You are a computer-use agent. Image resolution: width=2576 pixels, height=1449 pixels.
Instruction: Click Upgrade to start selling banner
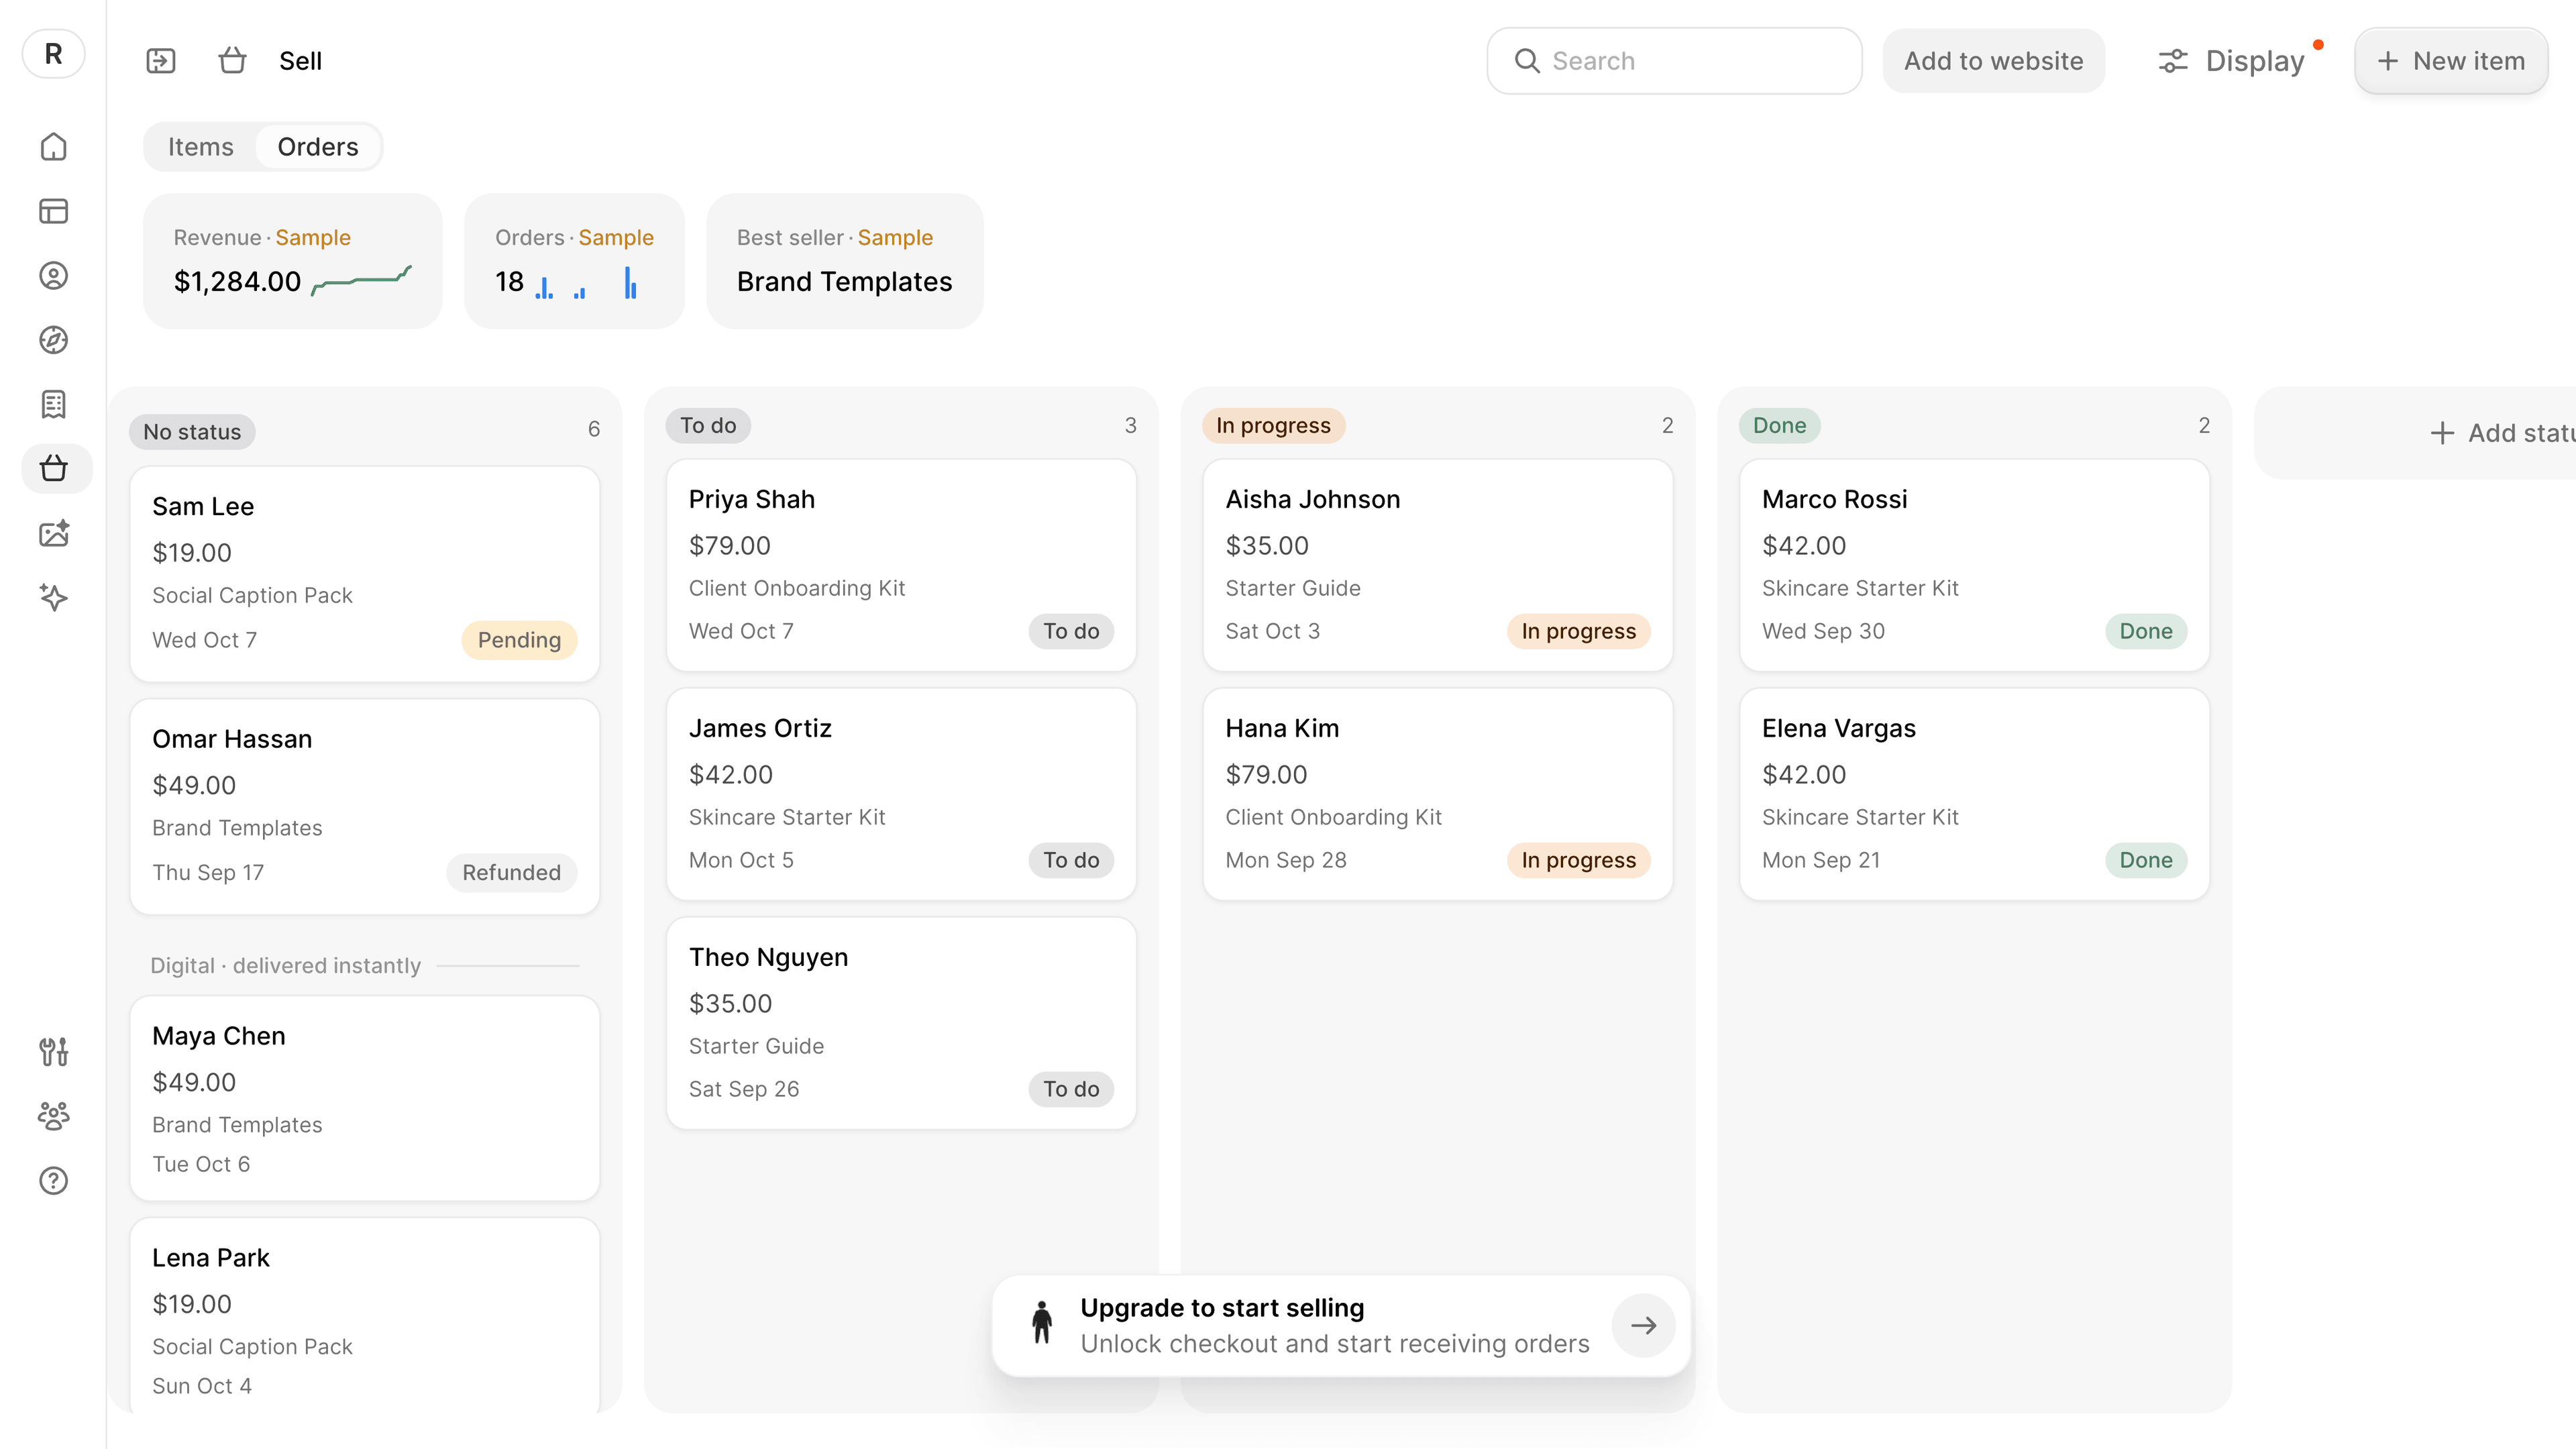point(1341,1326)
